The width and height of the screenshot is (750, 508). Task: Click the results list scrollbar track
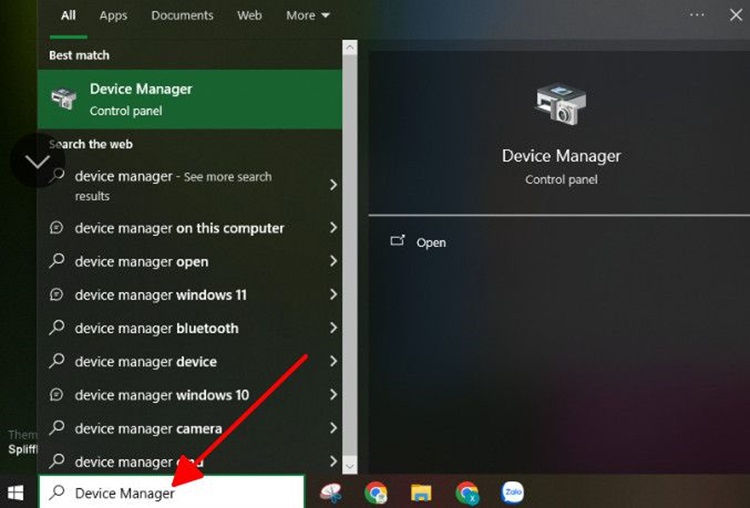[350, 256]
